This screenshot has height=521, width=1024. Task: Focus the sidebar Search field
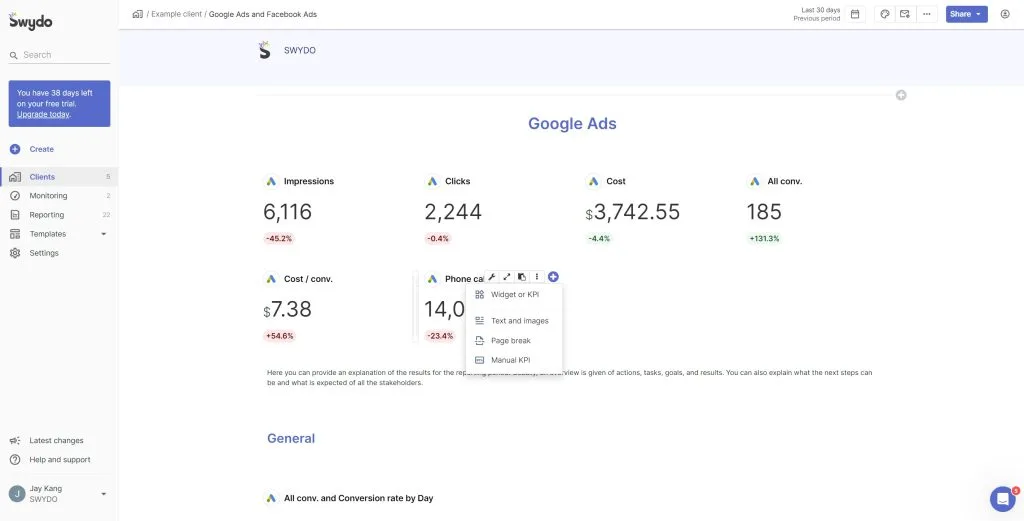(59, 55)
